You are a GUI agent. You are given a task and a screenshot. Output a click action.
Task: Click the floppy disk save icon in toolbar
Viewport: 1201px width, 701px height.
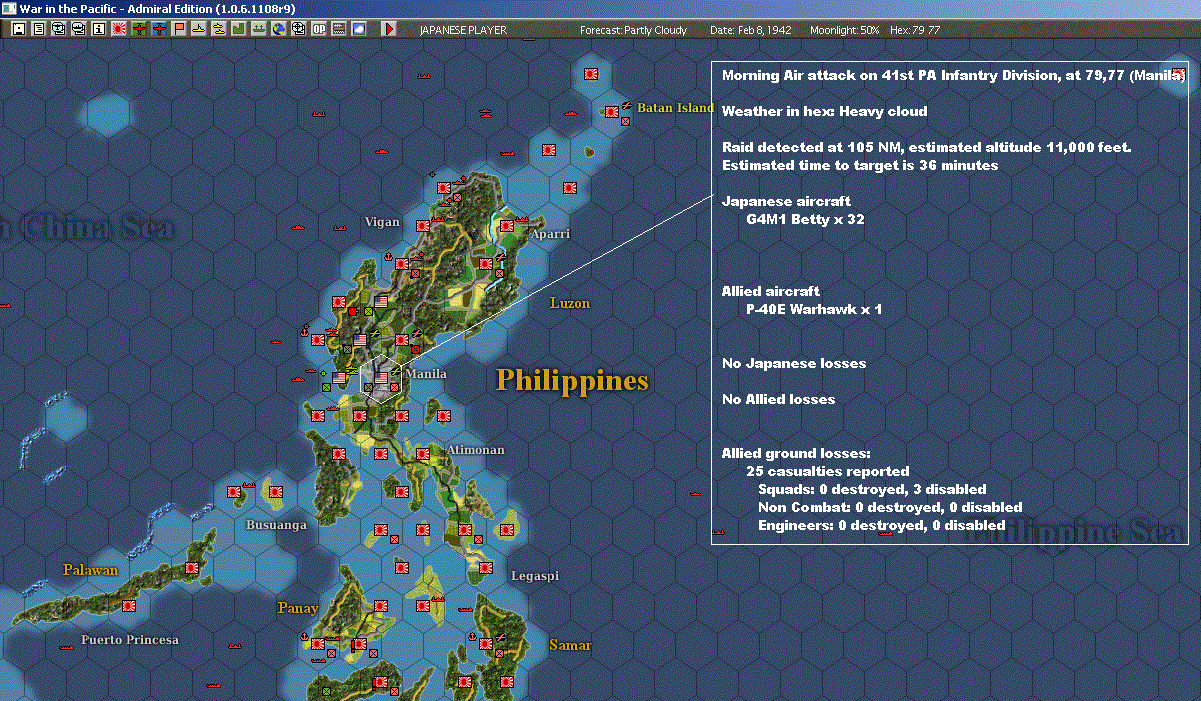click(x=19, y=29)
